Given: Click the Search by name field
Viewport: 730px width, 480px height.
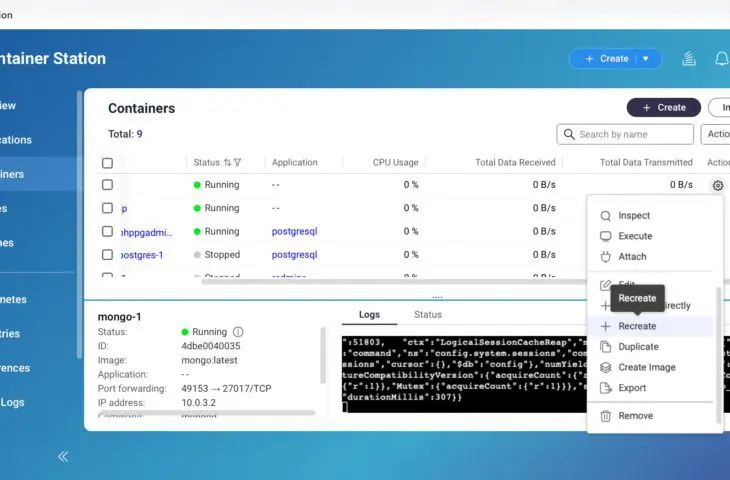Looking at the screenshot, I should [625, 135].
